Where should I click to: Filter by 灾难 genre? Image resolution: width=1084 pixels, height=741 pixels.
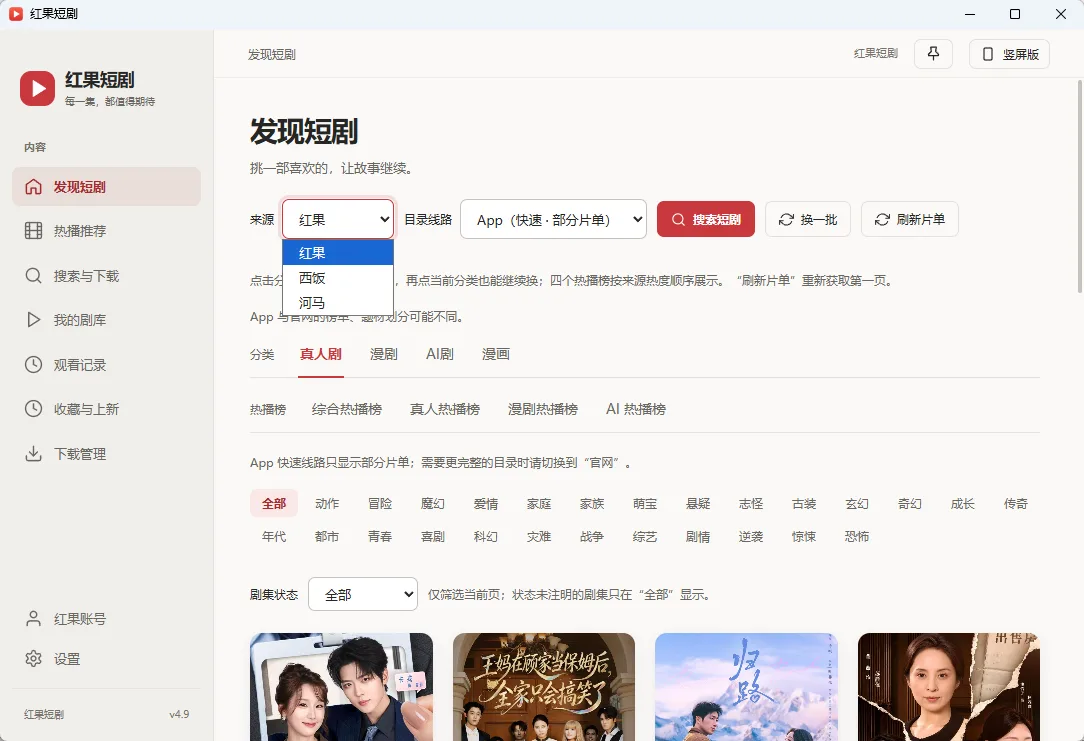point(539,536)
